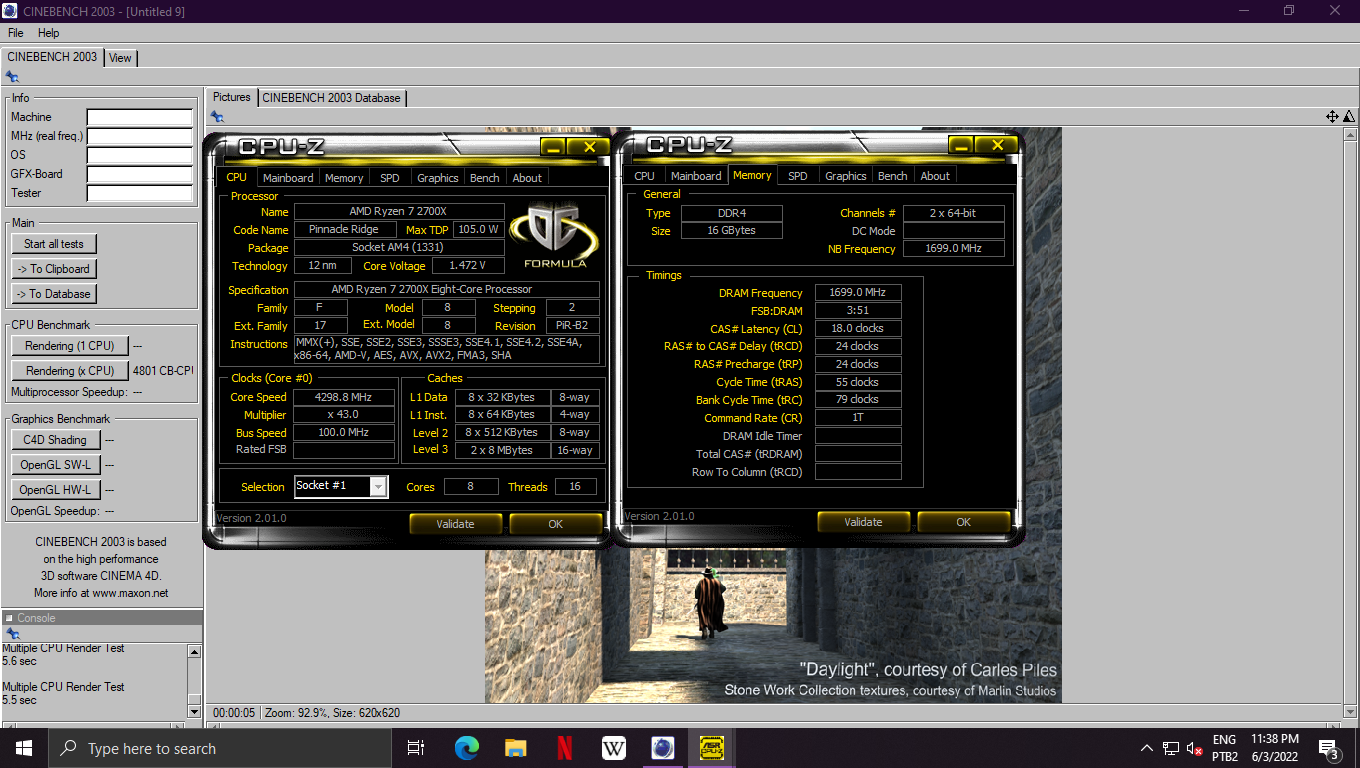Open Graphics tab in right CPU-Z window
Image resolution: width=1360 pixels, height=768 pixels.
pos(846,176)
